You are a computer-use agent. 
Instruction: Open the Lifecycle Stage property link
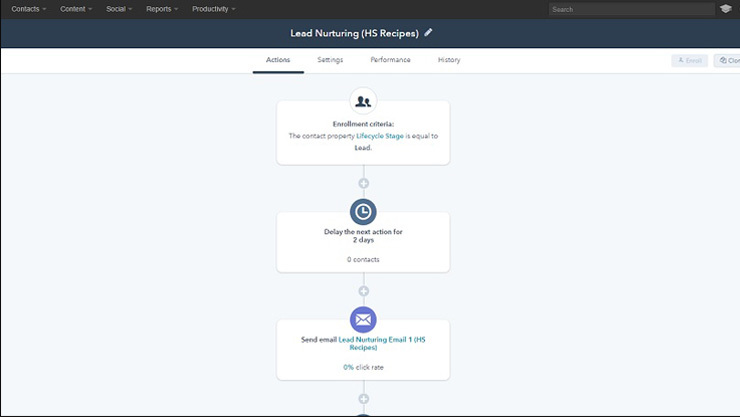(x=380, y=136)
